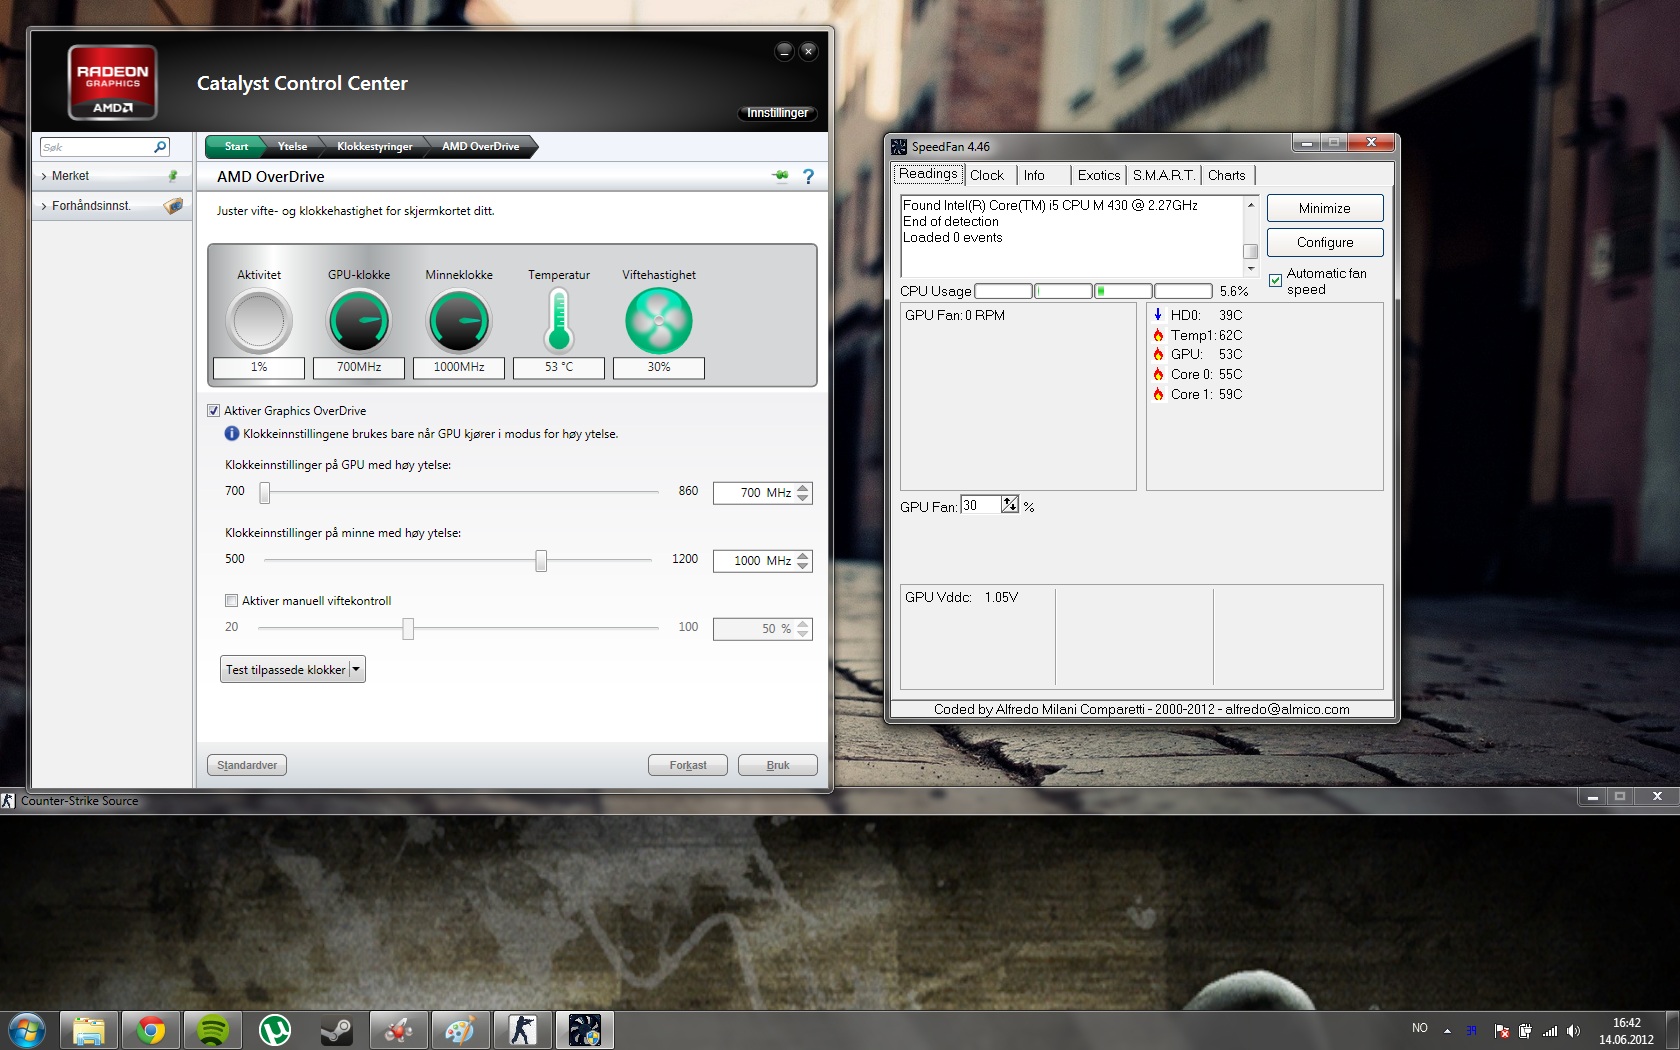The height and width of the screenshot is (1050, 1680).
Task: Switch to the Exotics tab in SpeedFan
Action: [1099, 175]
